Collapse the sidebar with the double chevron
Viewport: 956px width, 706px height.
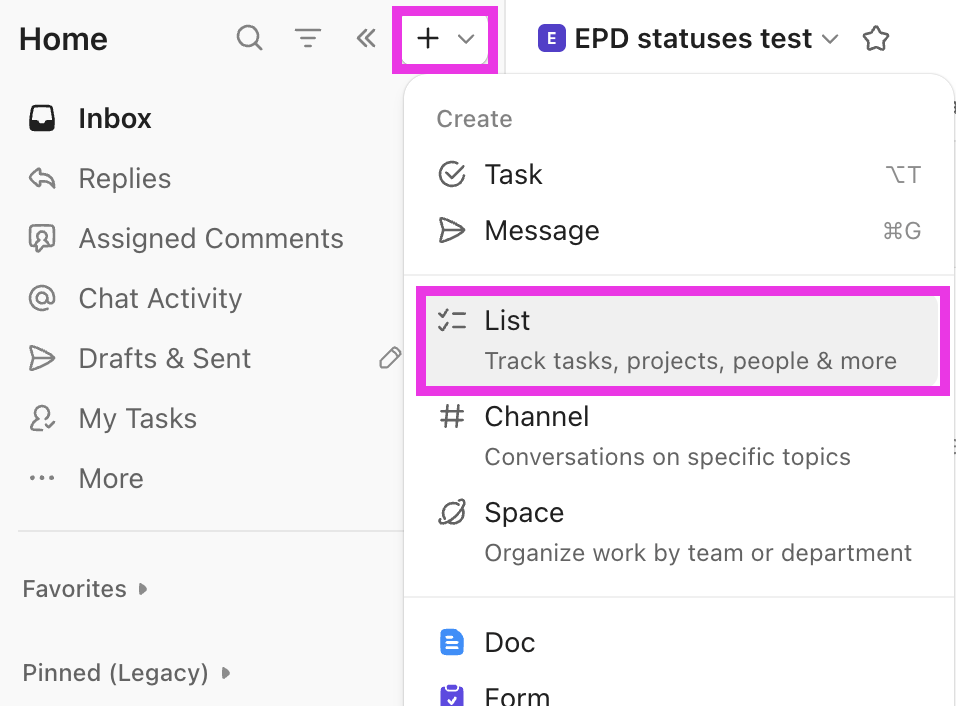[365, 38]
